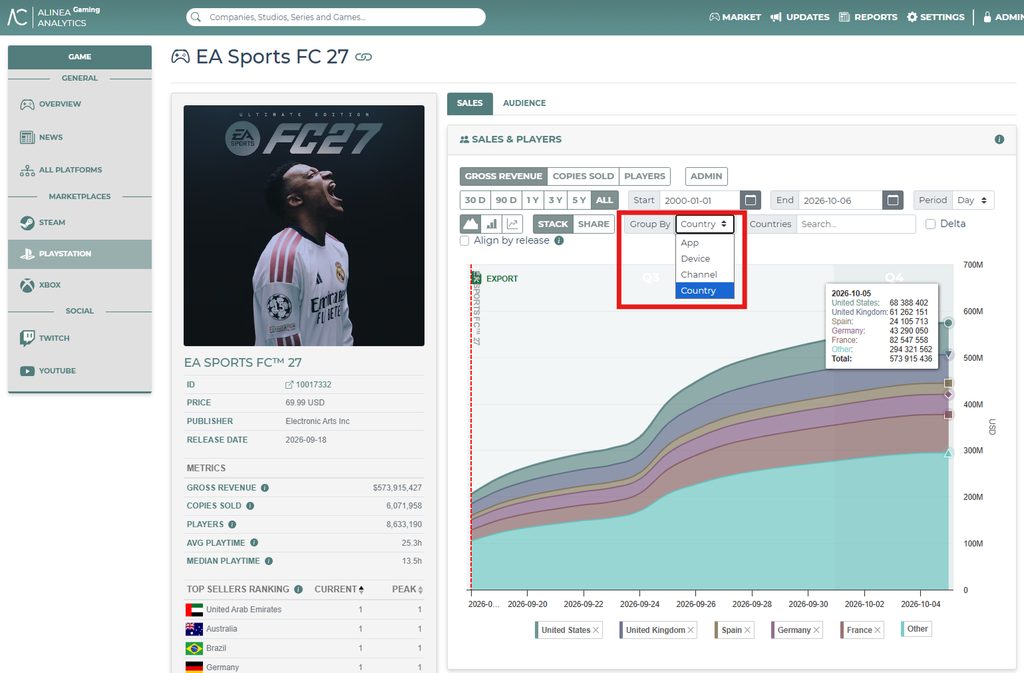This screenshot has height=673, width=1024.
Task: Select STACK chart mode
Action: [552, 224]
